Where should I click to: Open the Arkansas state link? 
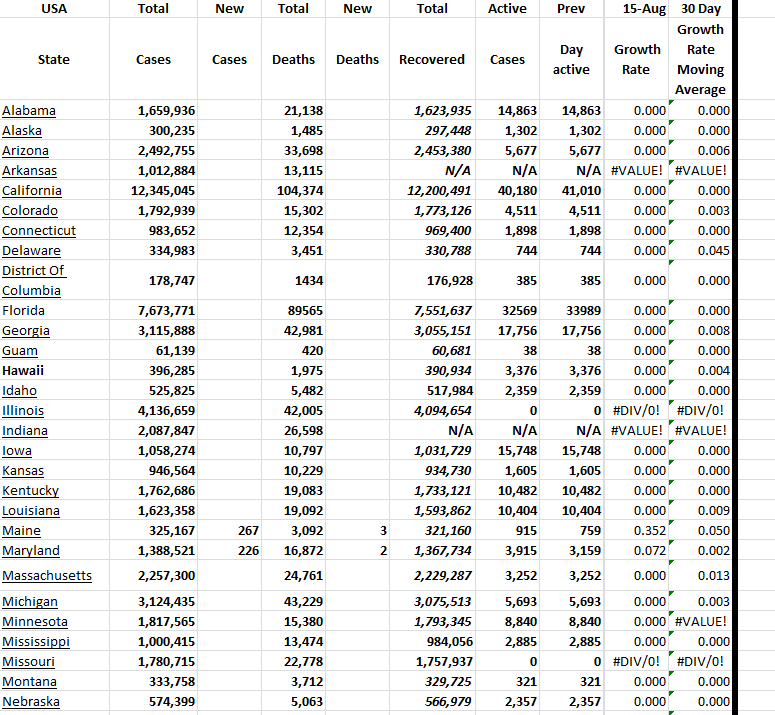pyautogui.click(x=29, y=171)
